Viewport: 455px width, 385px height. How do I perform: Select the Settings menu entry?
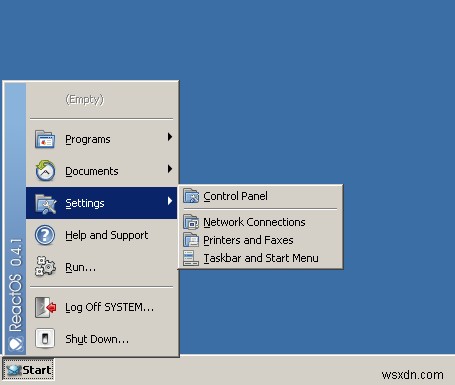[x=101, y=203]
